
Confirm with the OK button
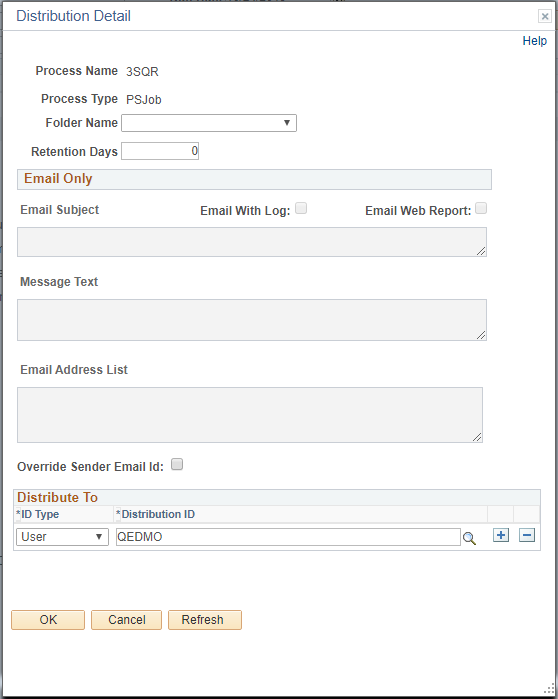tap(48, 620)
